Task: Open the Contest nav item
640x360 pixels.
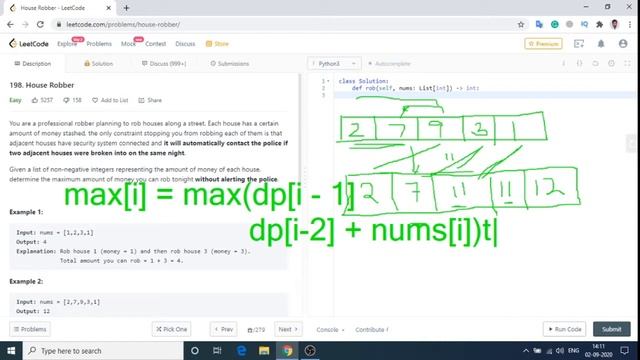Action: click(156, 44)
